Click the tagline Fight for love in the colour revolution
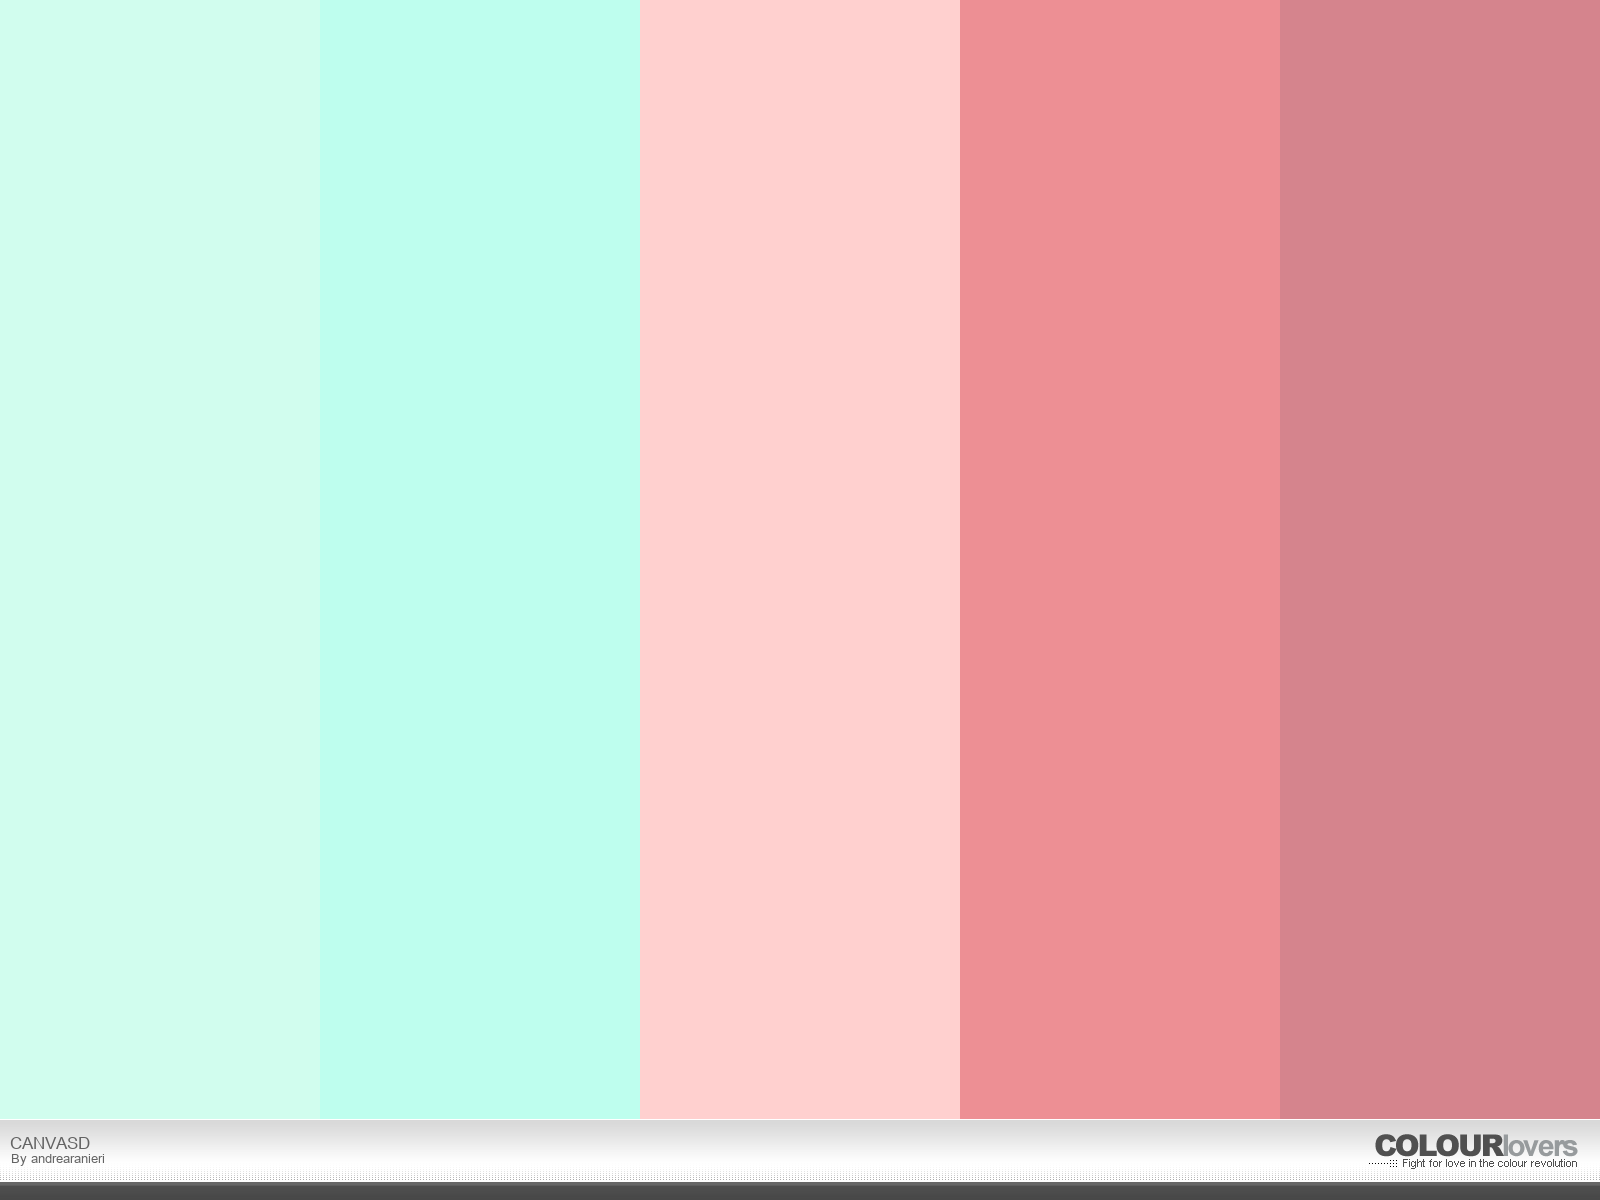This screenshot has width=1600, height=1200. (1489, 1164)
